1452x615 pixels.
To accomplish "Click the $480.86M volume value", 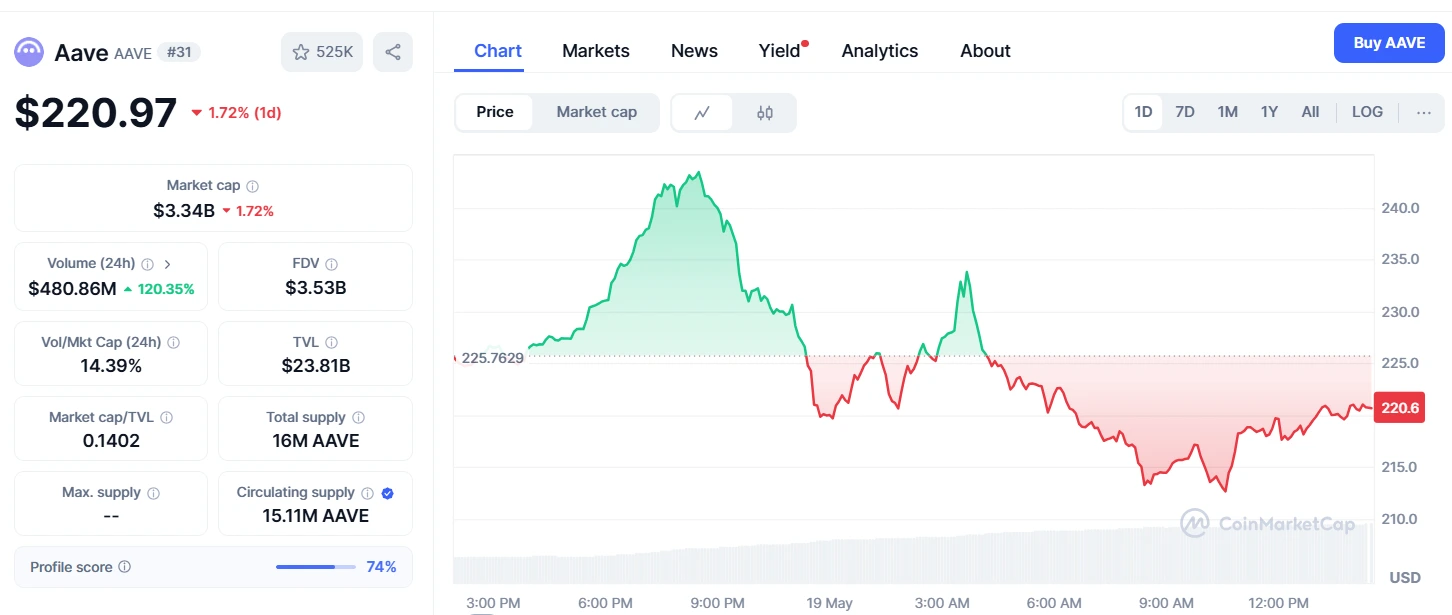I will tap(73, 289).
